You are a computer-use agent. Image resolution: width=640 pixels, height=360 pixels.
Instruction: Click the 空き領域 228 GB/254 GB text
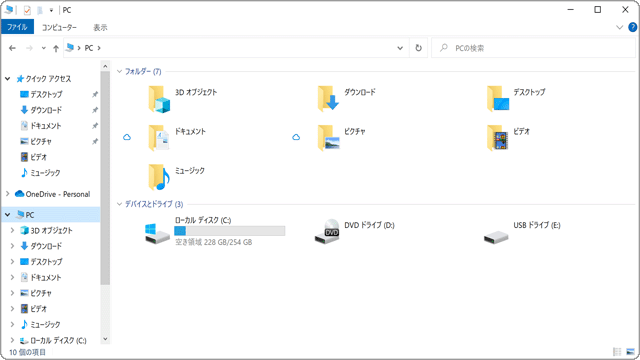(213, 242)
